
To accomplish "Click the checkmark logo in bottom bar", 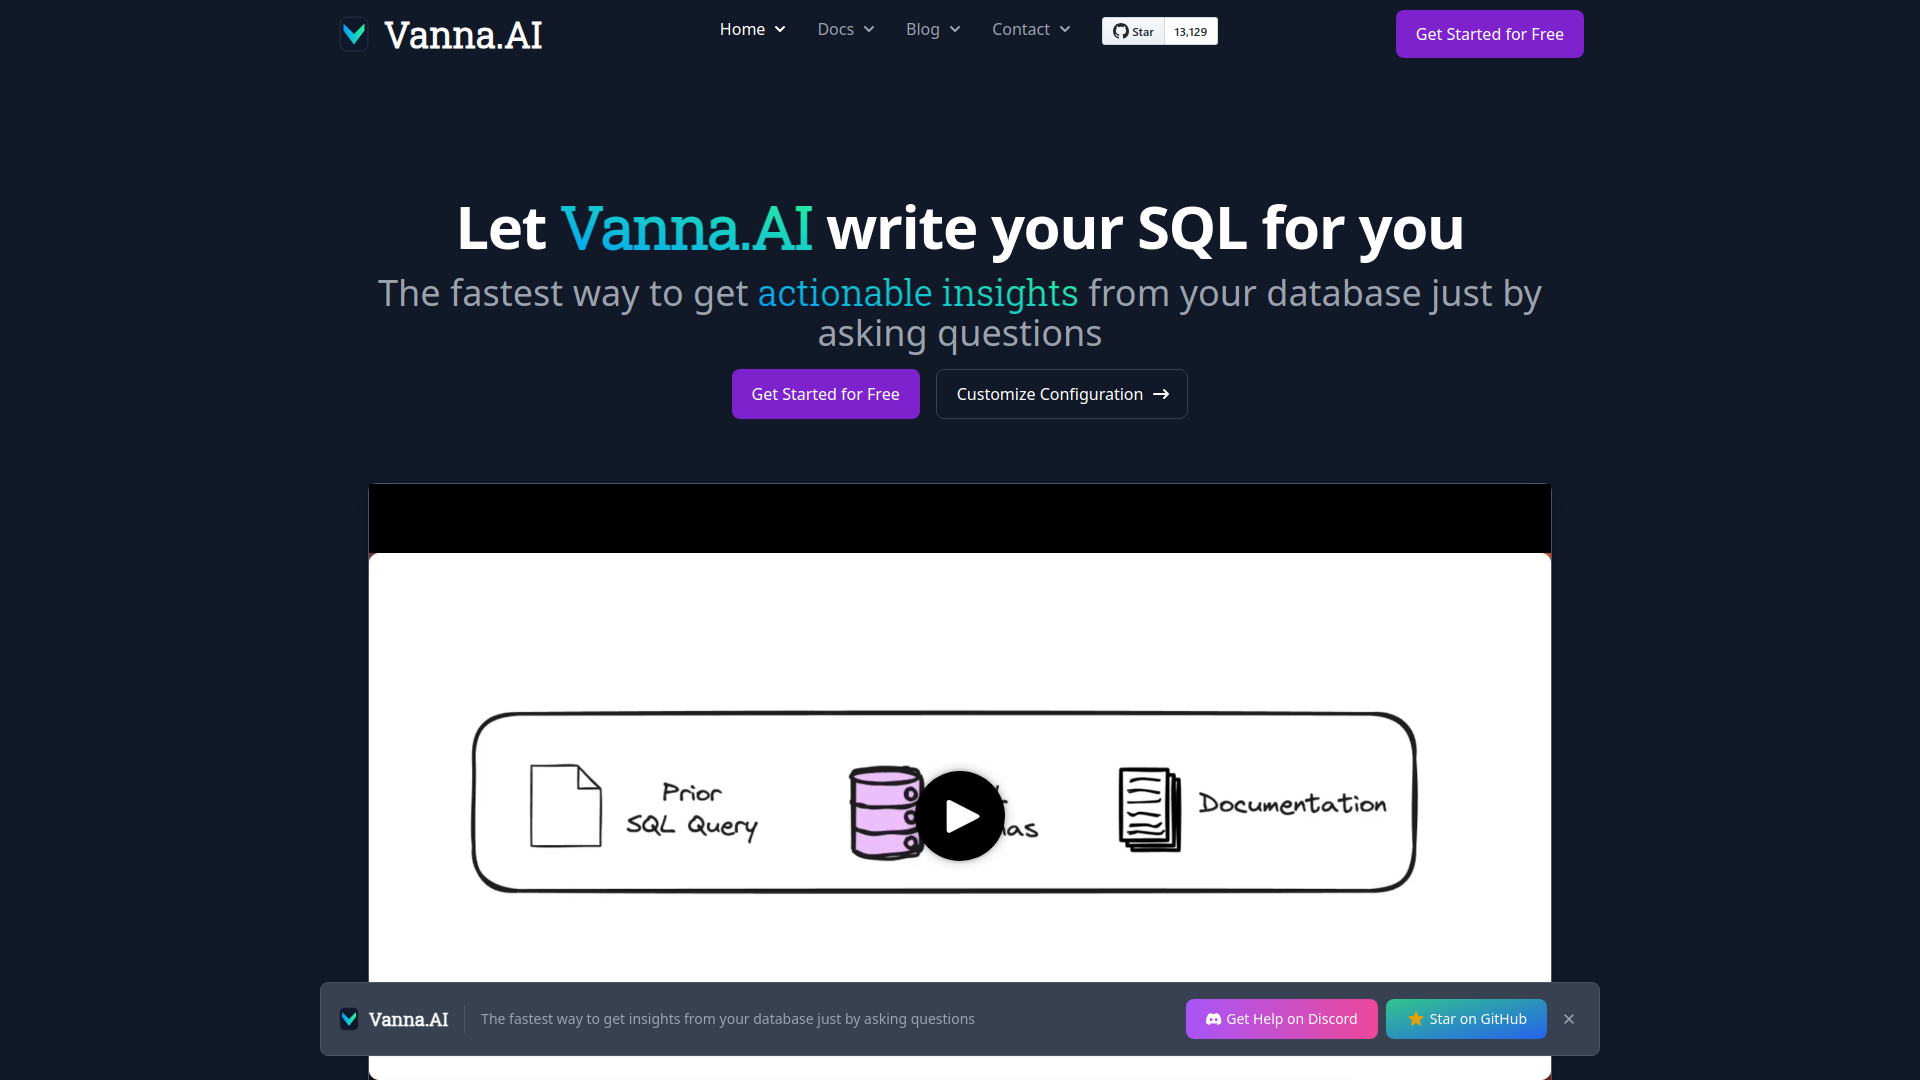I will tap(348, 1018).
